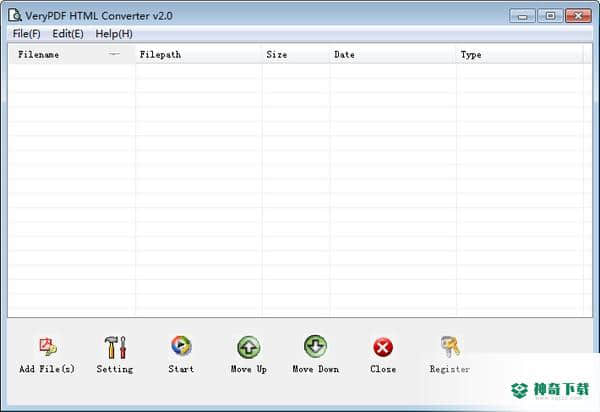The height and width of the screenshot is (412, 600).
Task: Close the window with the red title bar button
Action: (x=578, y=16)
